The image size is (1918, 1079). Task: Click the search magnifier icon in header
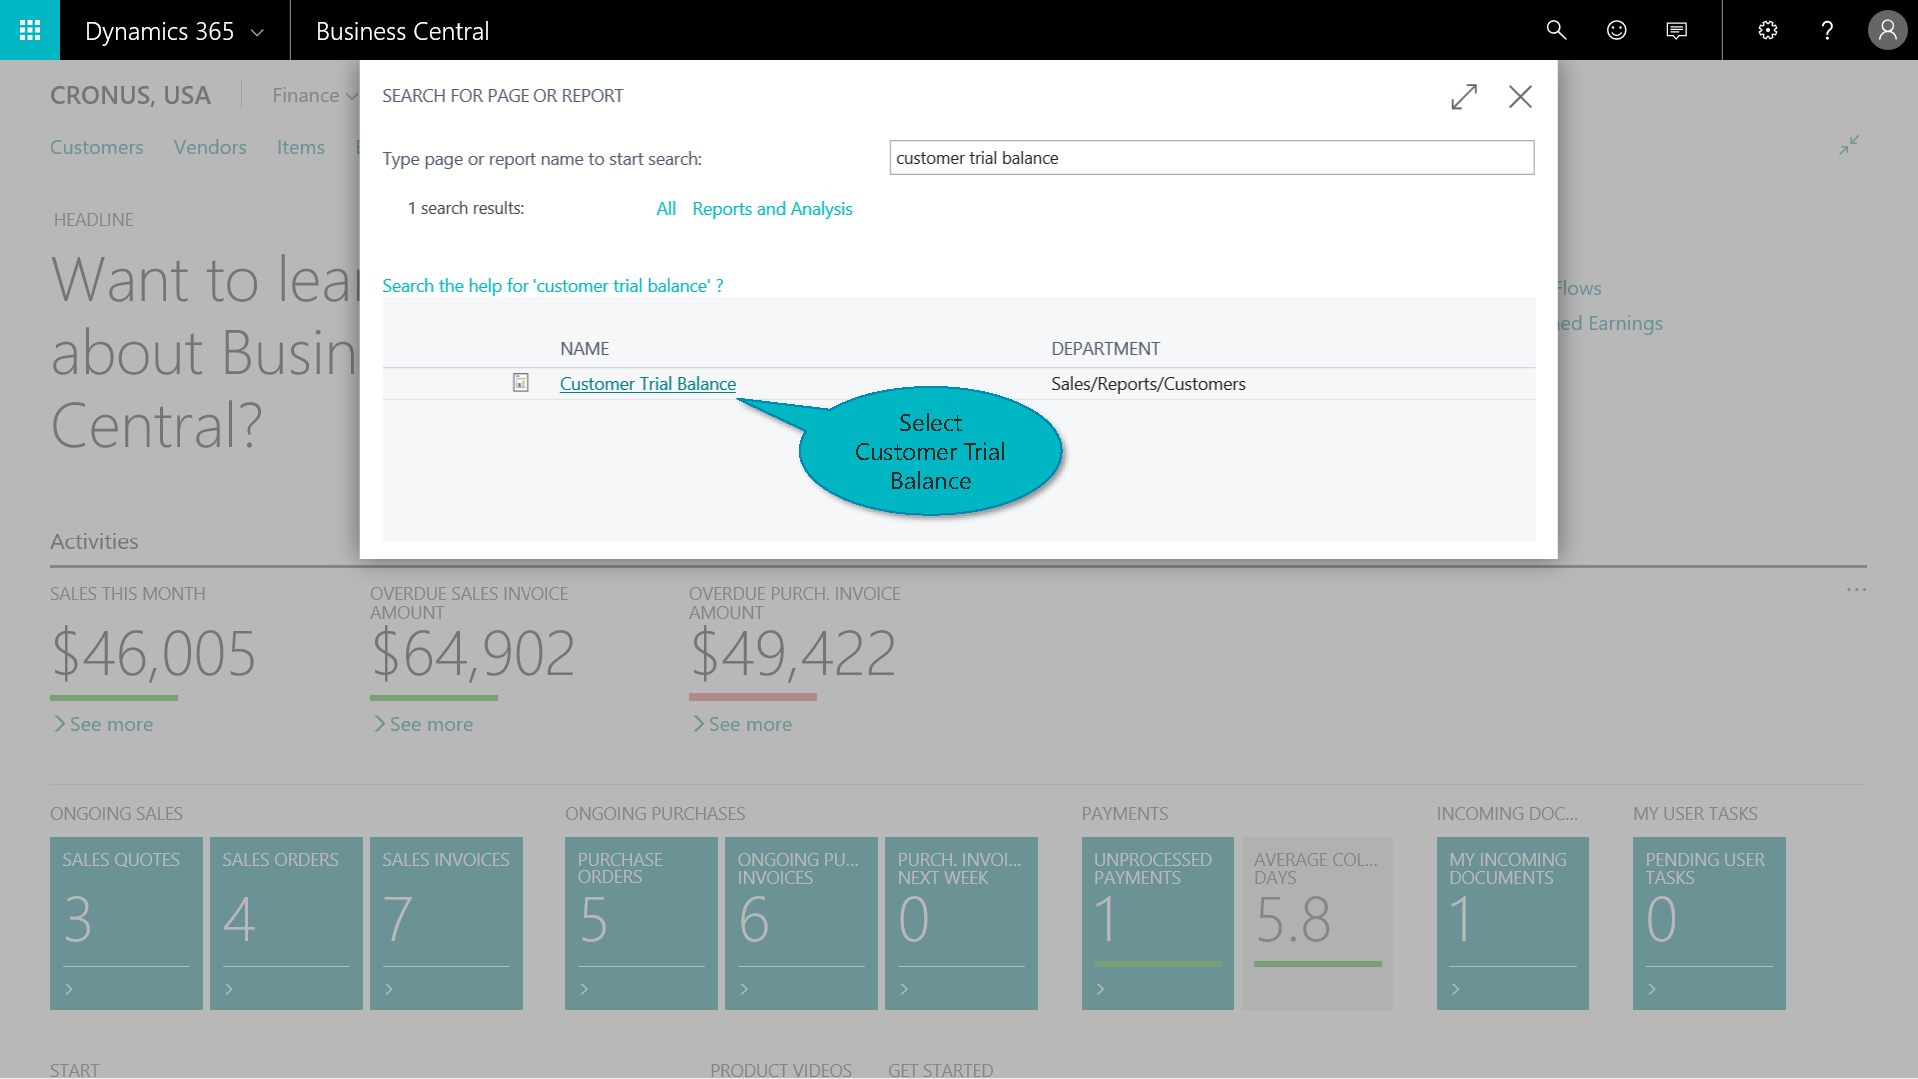[x=1556, y=30]
